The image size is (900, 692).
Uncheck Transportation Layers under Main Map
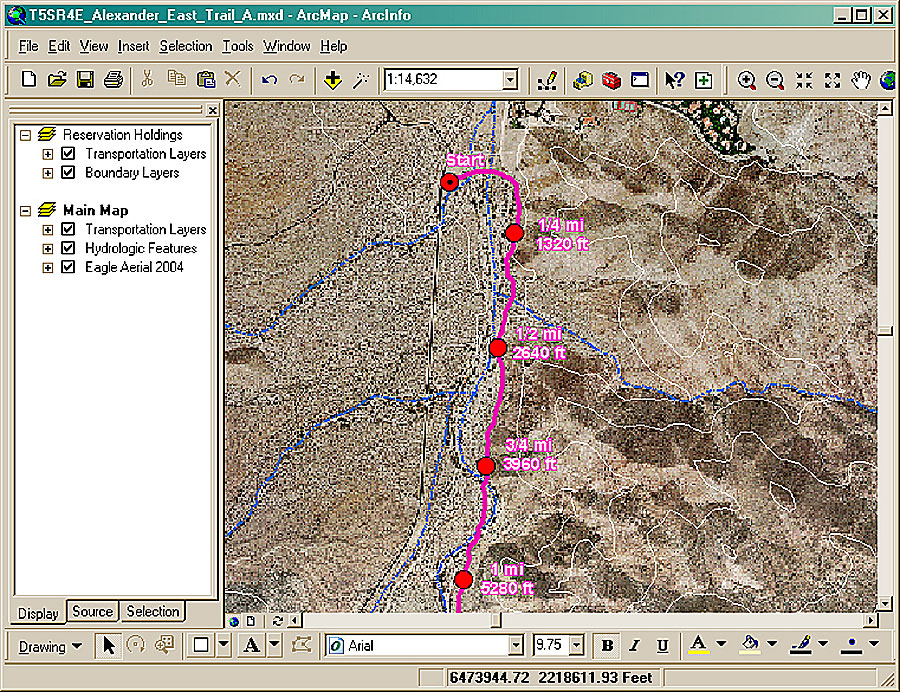68,229
